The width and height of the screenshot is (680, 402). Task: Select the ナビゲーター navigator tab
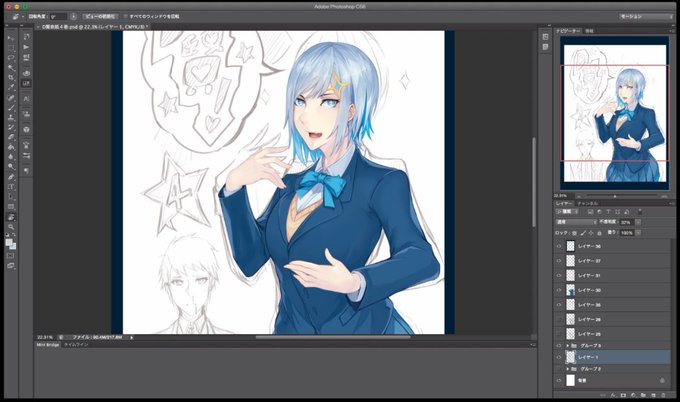(568, 31)
